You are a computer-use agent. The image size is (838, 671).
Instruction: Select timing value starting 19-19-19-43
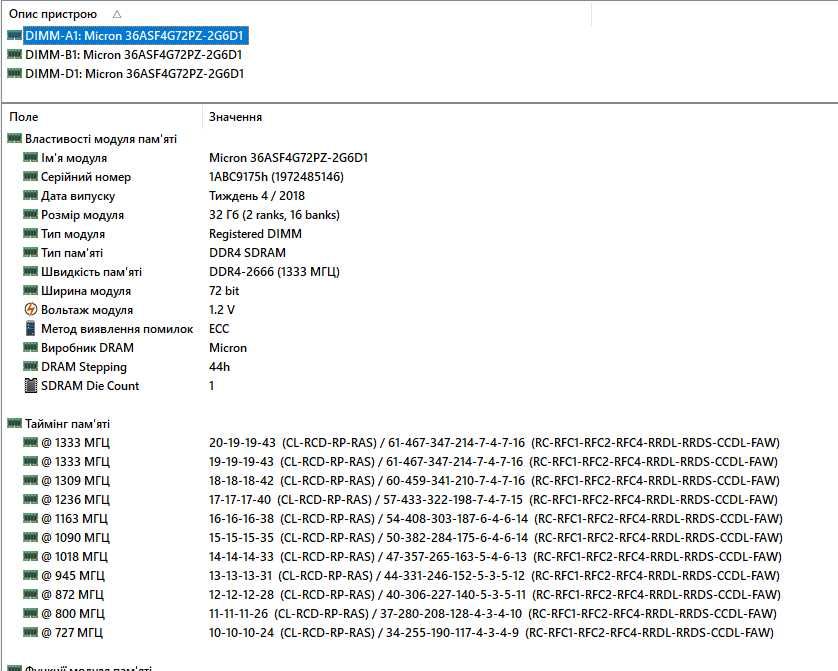pos(493,462)
